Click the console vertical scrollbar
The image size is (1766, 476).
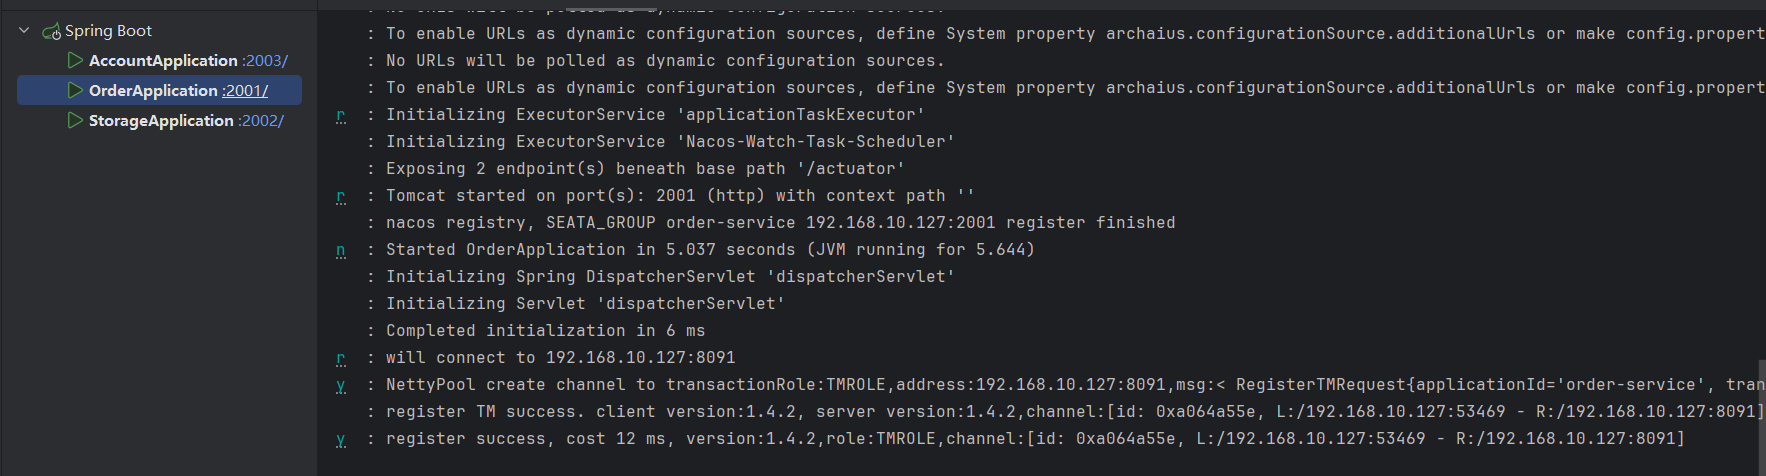1761,417
